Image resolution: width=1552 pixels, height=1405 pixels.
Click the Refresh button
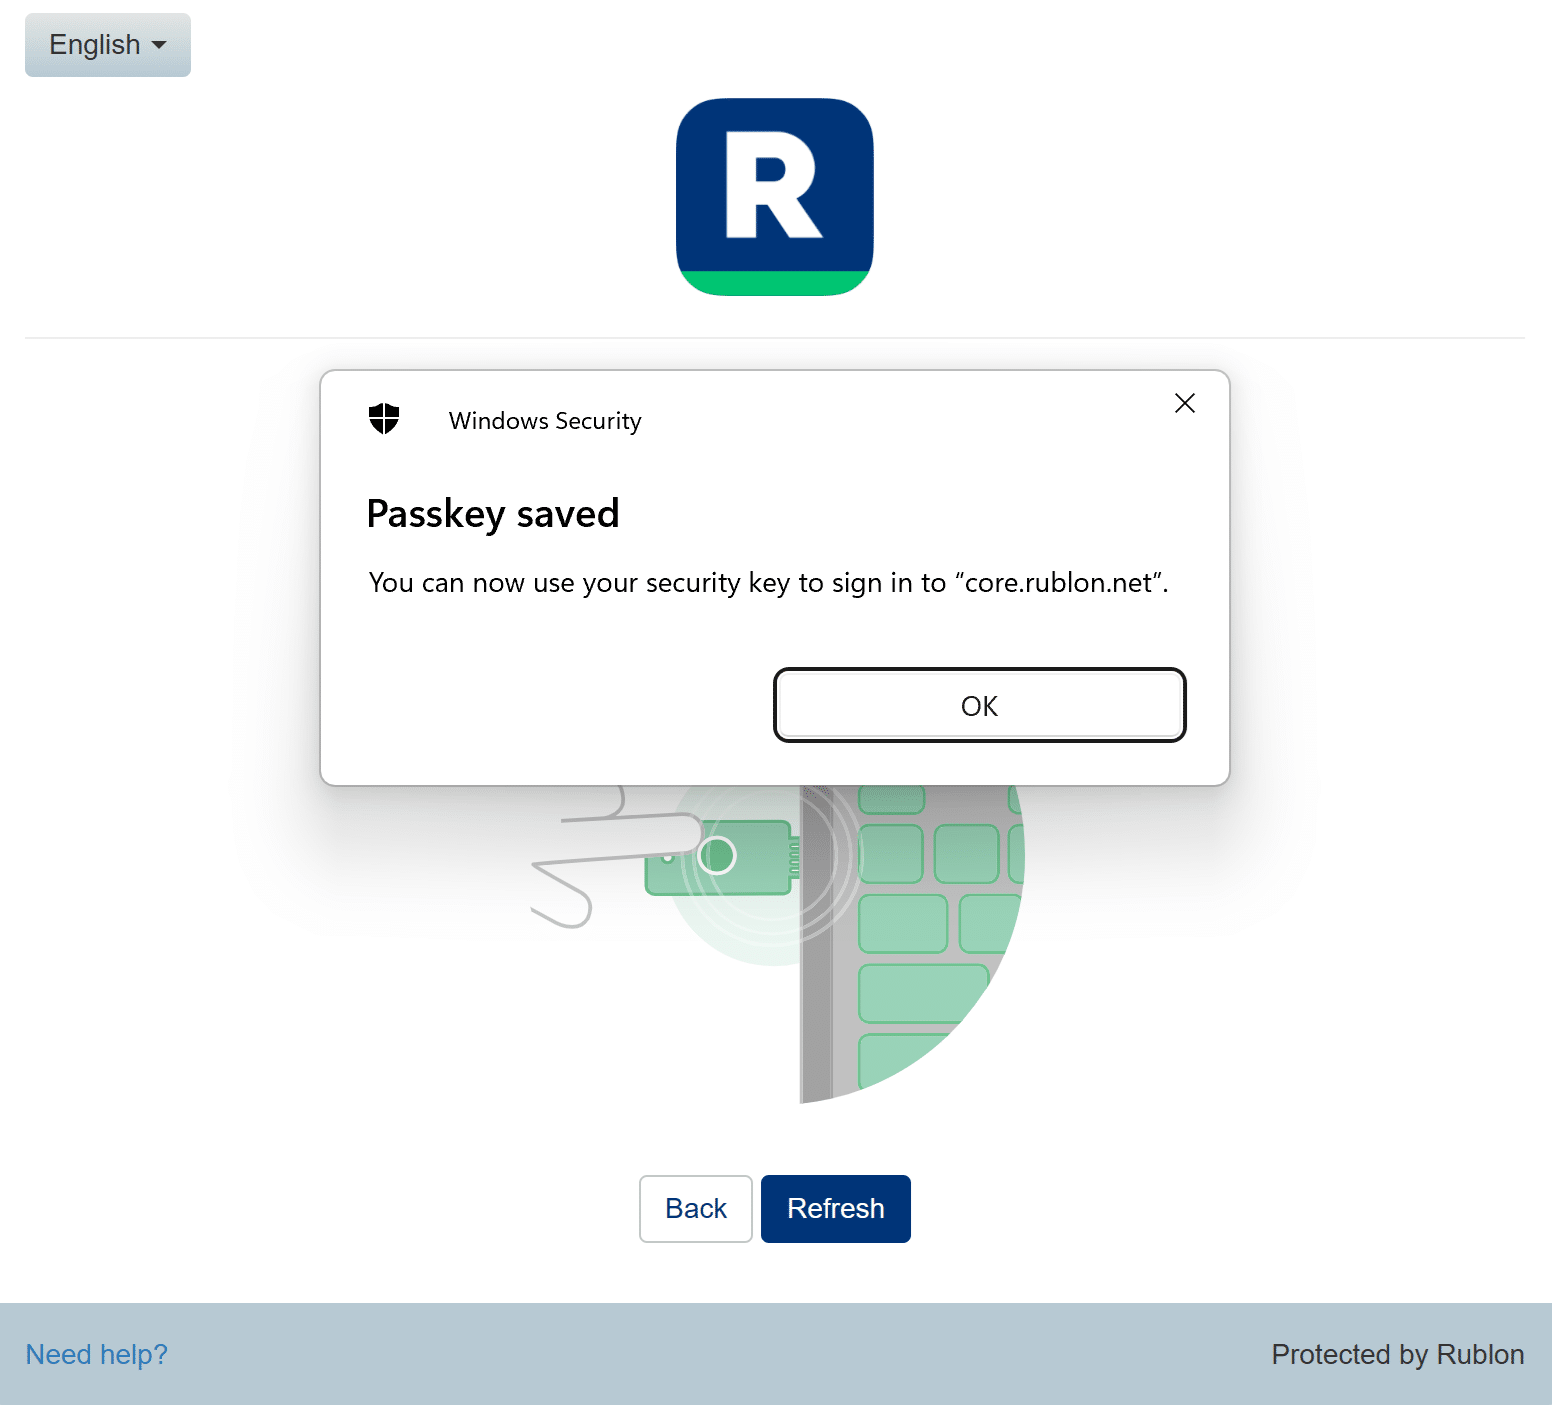pos(836,1209)
